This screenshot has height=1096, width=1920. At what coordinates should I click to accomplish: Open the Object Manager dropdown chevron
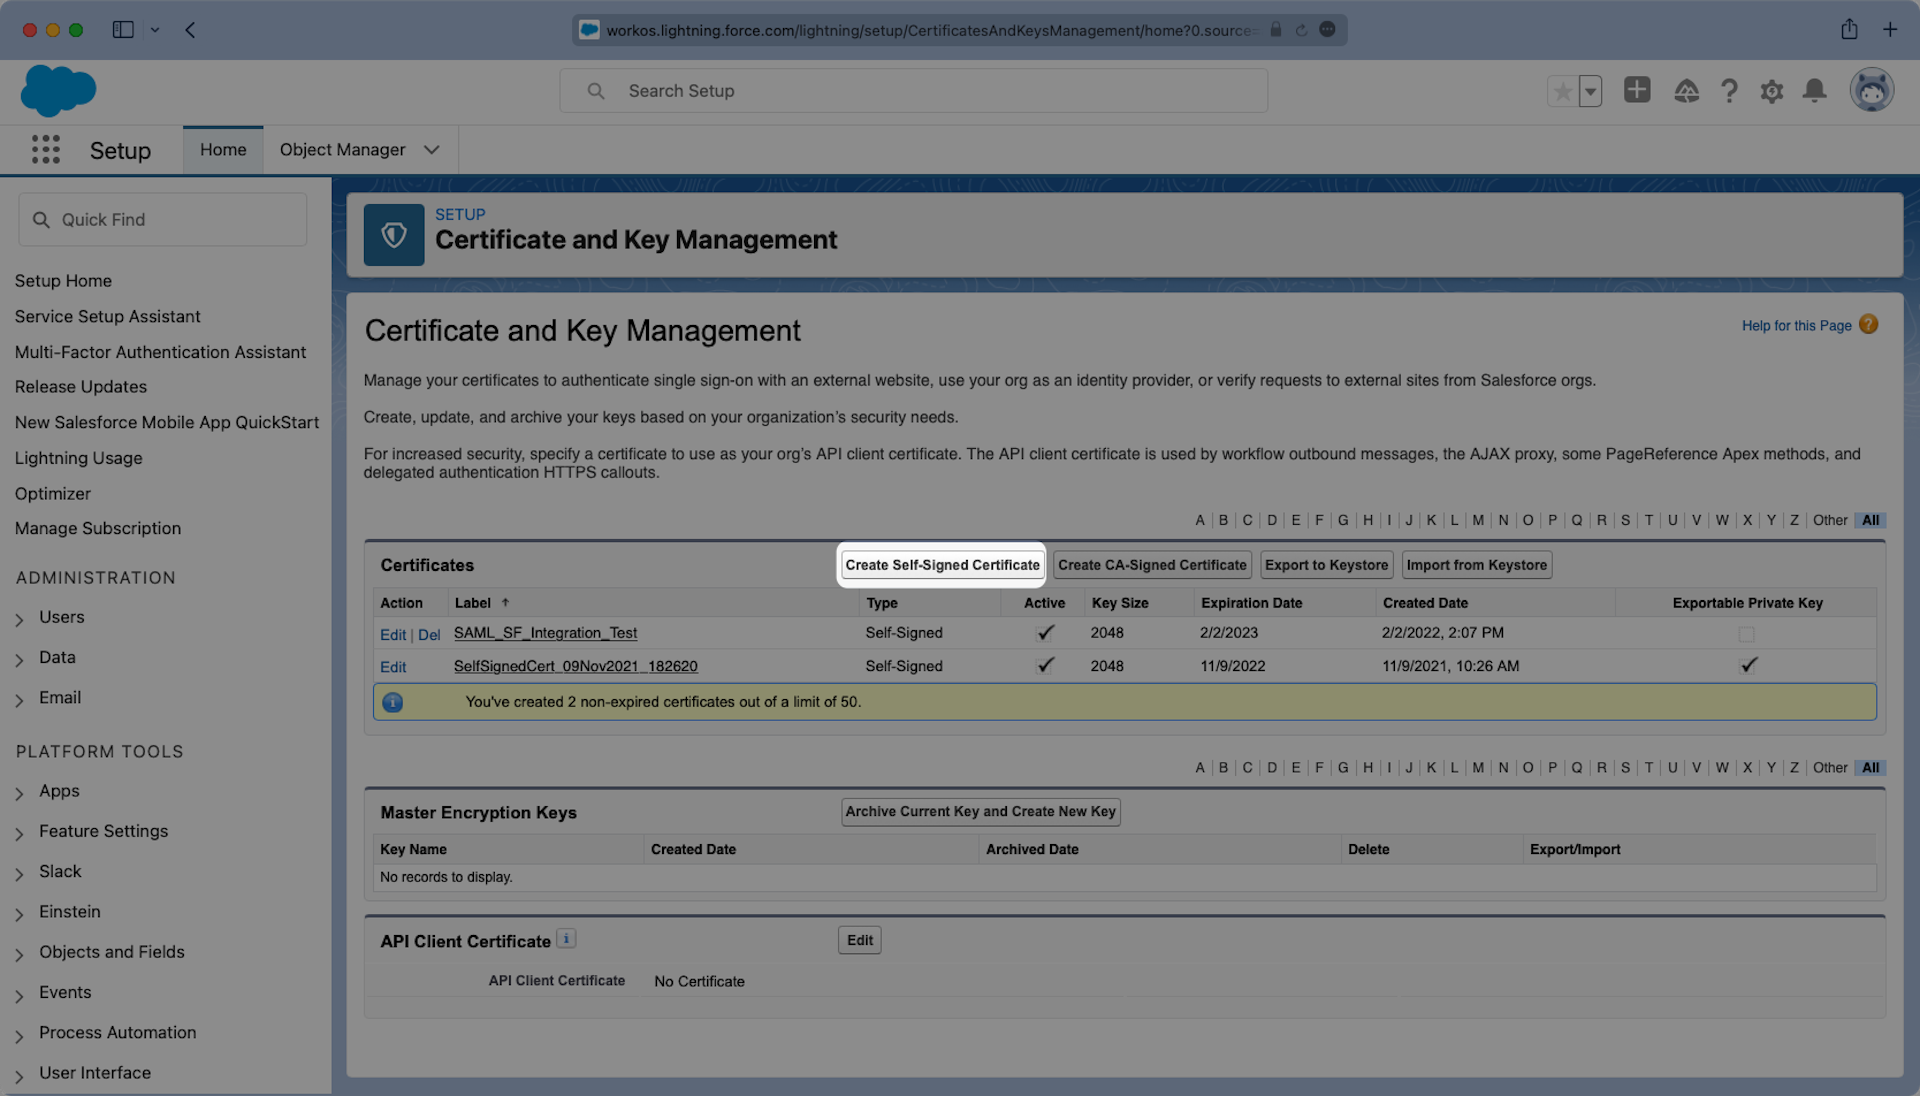pyautogui.click(x=432, y=150)
